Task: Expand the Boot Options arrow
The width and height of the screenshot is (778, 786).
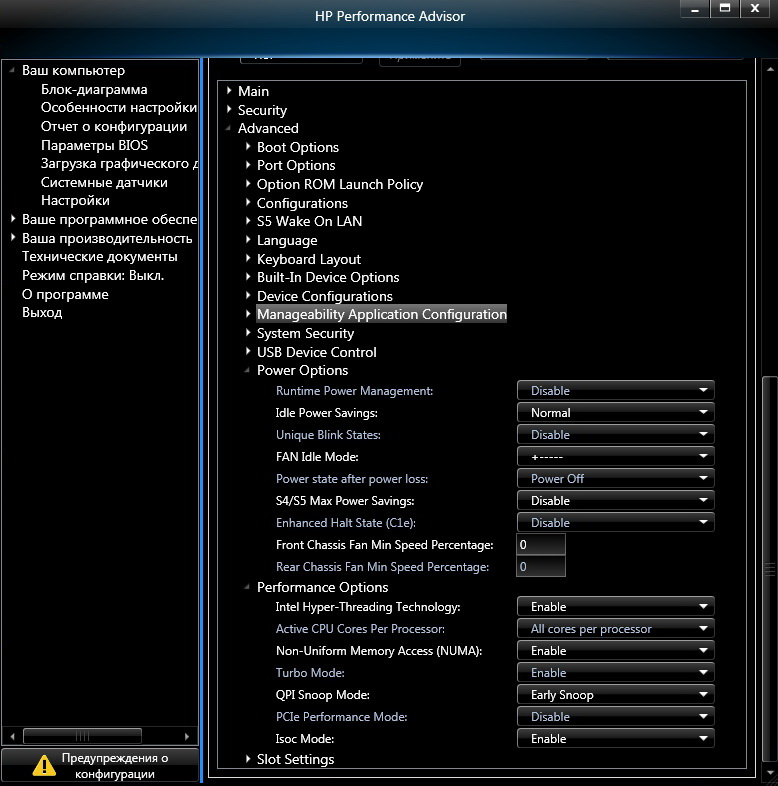Action: [x=248, y=147]
